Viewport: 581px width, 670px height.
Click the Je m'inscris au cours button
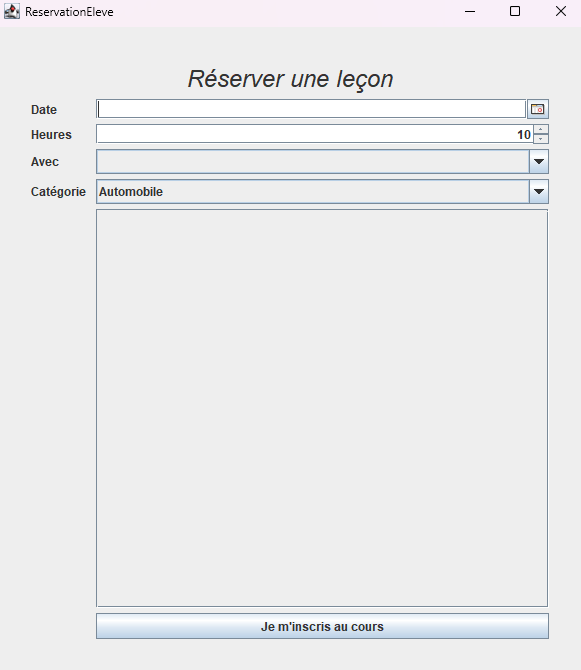tap(323, 626)
